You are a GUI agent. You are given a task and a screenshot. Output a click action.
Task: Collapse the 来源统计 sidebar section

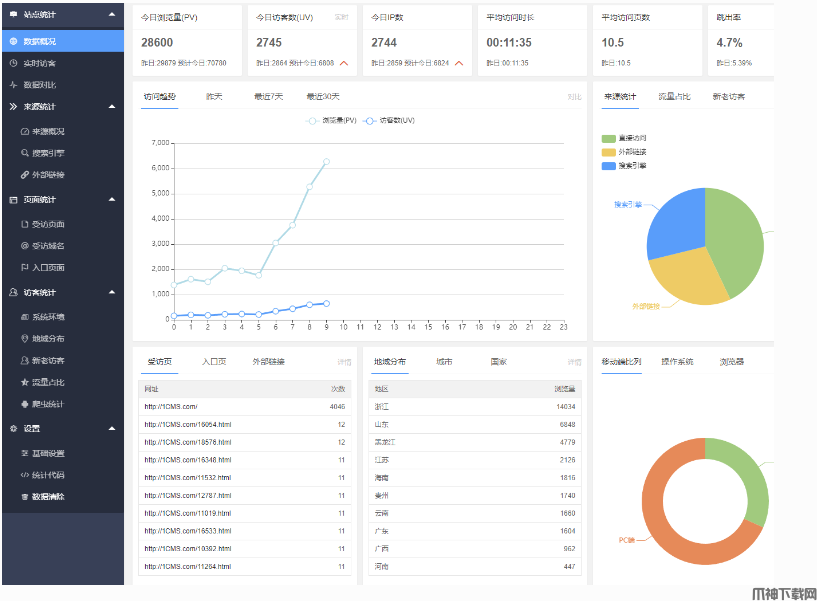pos(113,107)
